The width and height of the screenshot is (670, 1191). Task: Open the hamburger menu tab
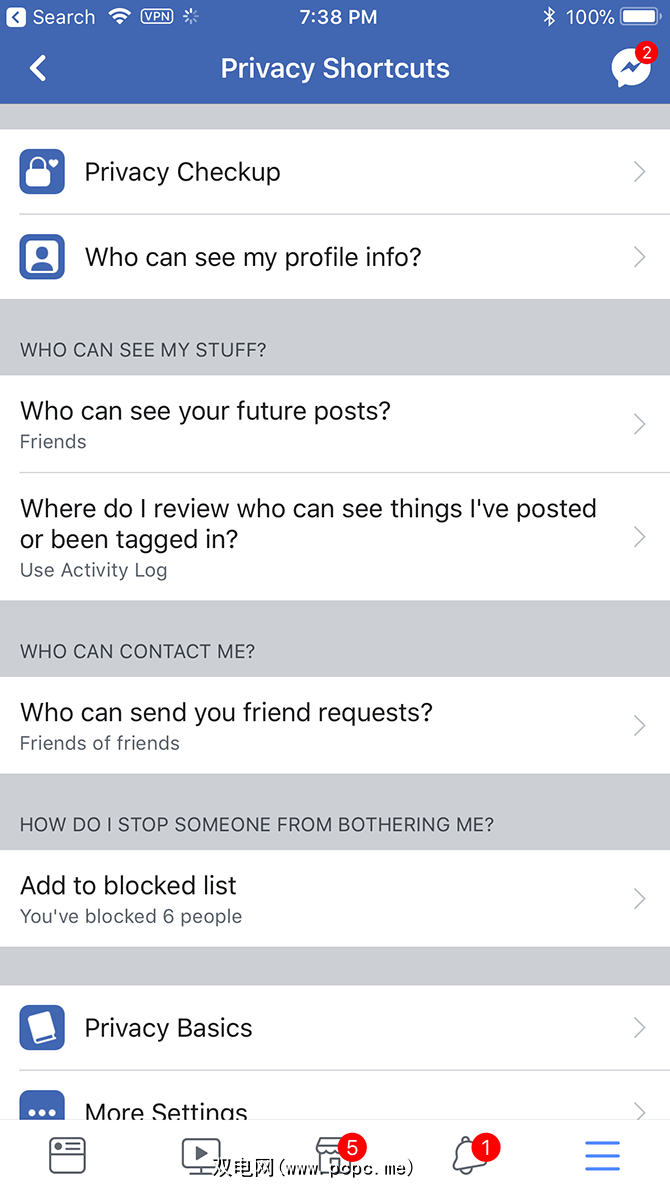tap(602, 1156)
